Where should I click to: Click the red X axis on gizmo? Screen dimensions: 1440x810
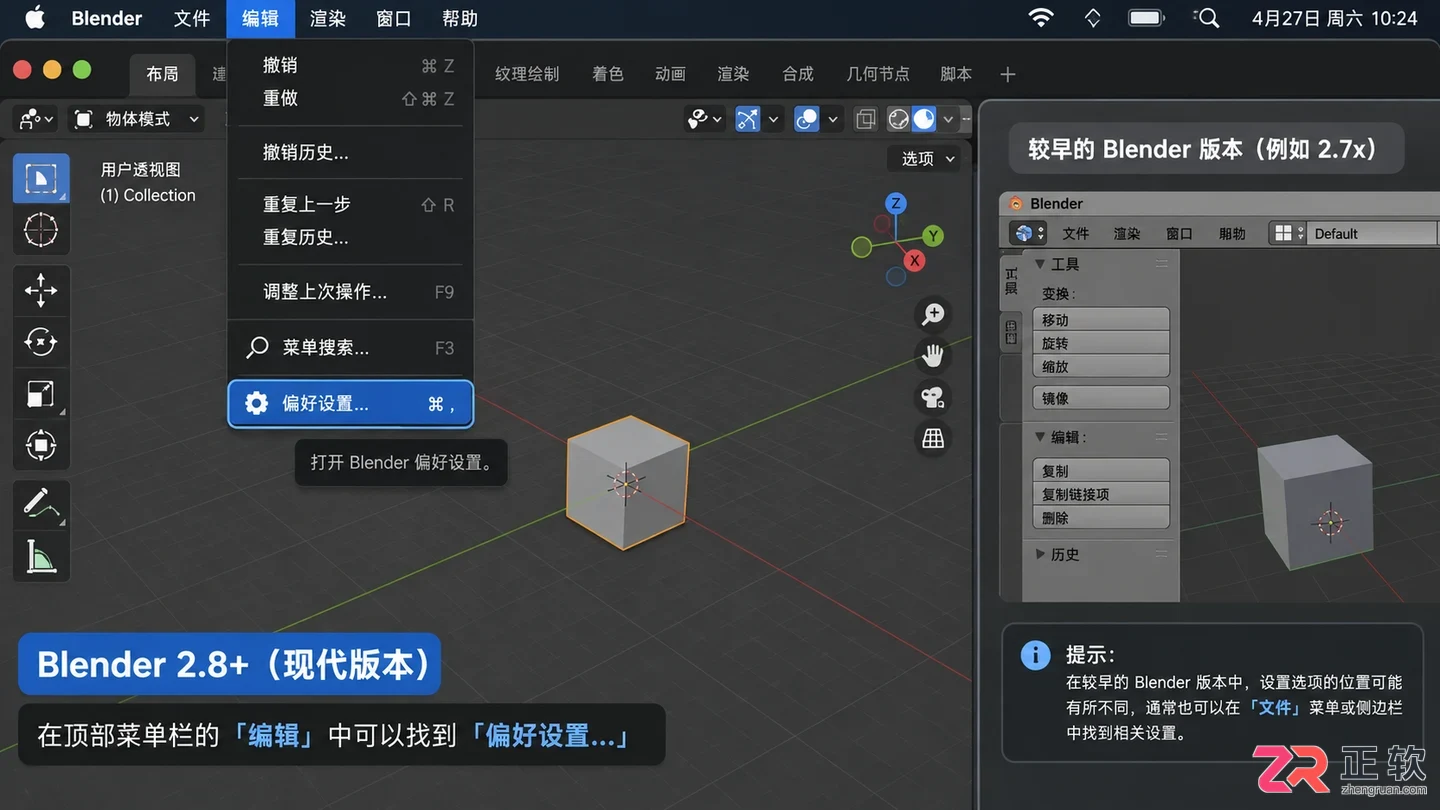pyautogui.click(x=914, y=260)
